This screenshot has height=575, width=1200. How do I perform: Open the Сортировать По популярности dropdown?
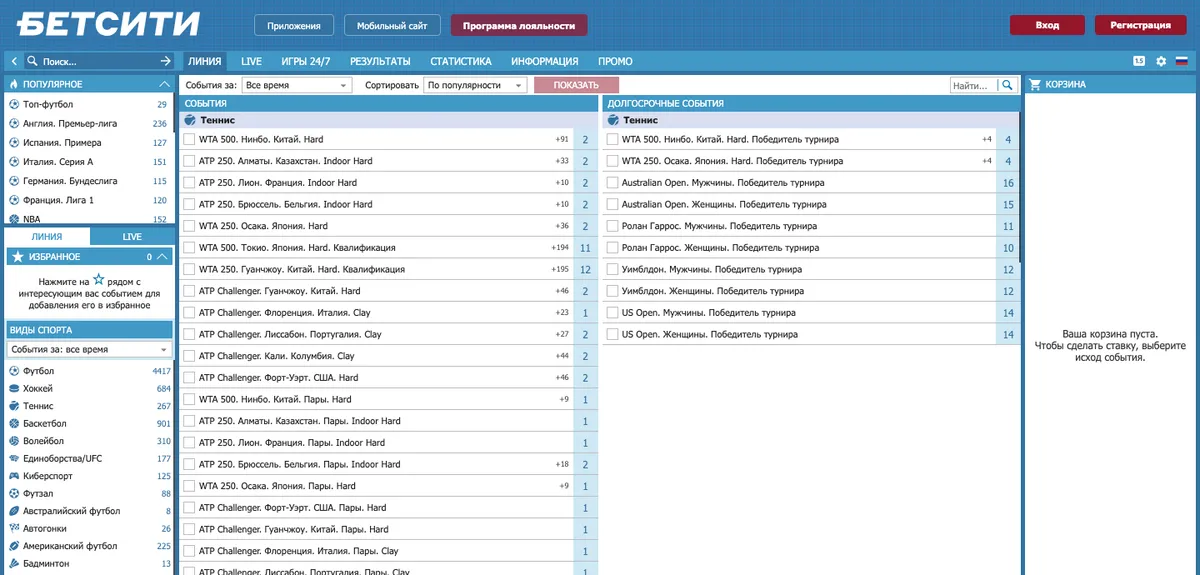point(475,86)
